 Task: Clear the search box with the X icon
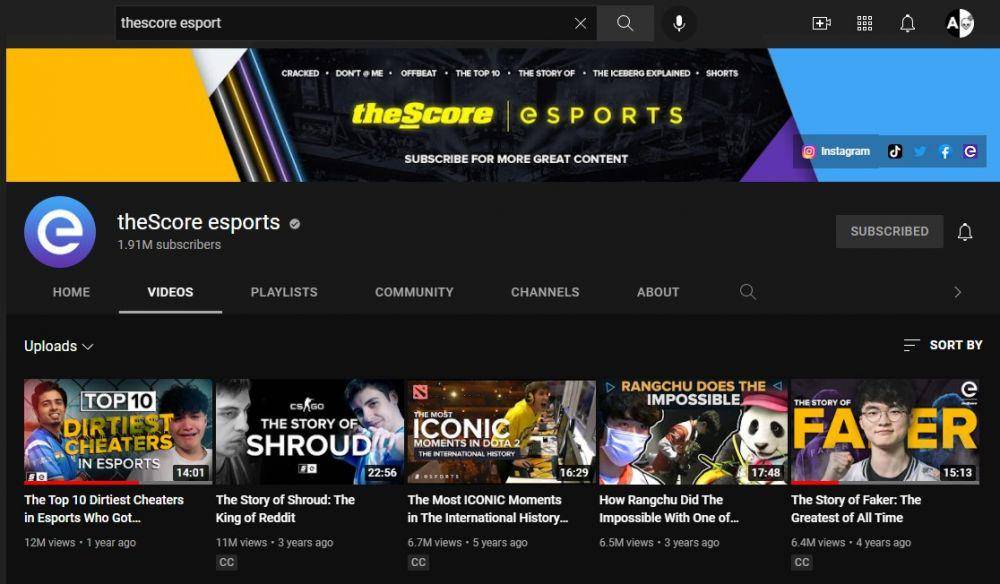pyautogui.click(x=580, y=24)
